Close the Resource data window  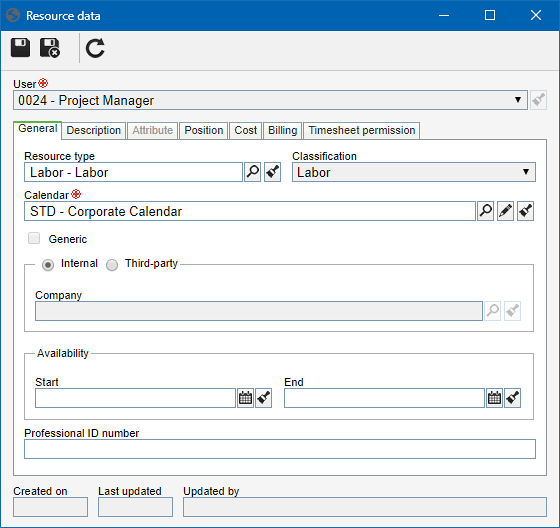tap(536, 15)
